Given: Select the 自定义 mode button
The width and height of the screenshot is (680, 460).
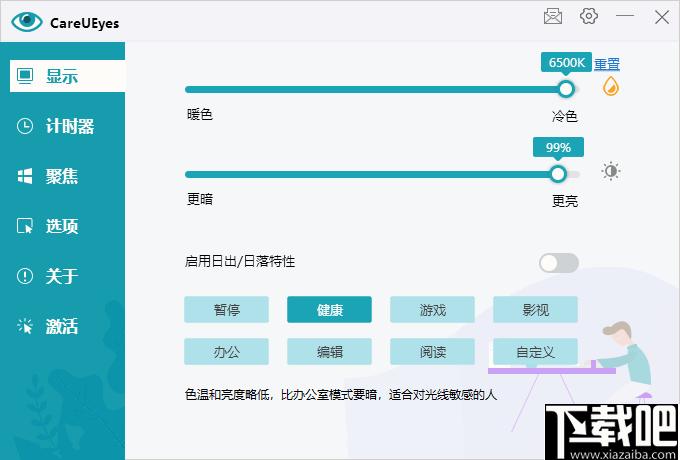Looking at the screenshot, I should [x=535, y=352].
